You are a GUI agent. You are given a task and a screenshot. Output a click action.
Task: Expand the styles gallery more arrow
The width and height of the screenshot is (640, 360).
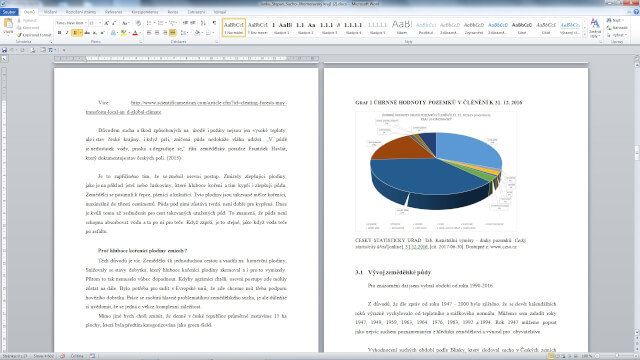(585, 35)
